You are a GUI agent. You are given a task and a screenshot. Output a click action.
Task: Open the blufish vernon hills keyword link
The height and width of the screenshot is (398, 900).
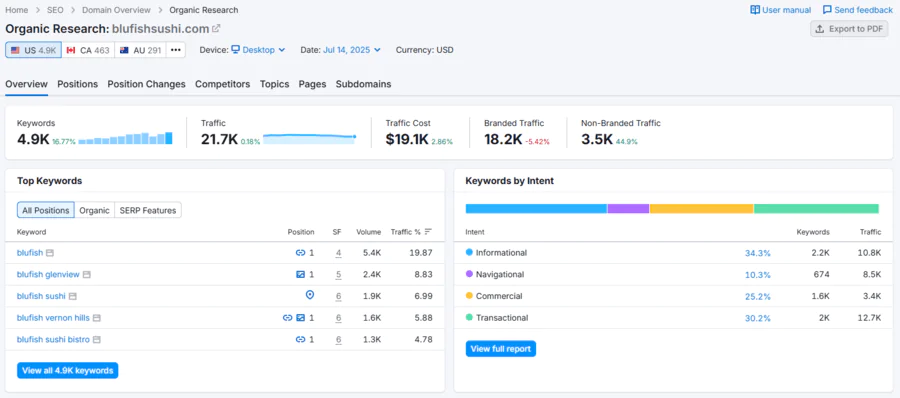[53, 318]
